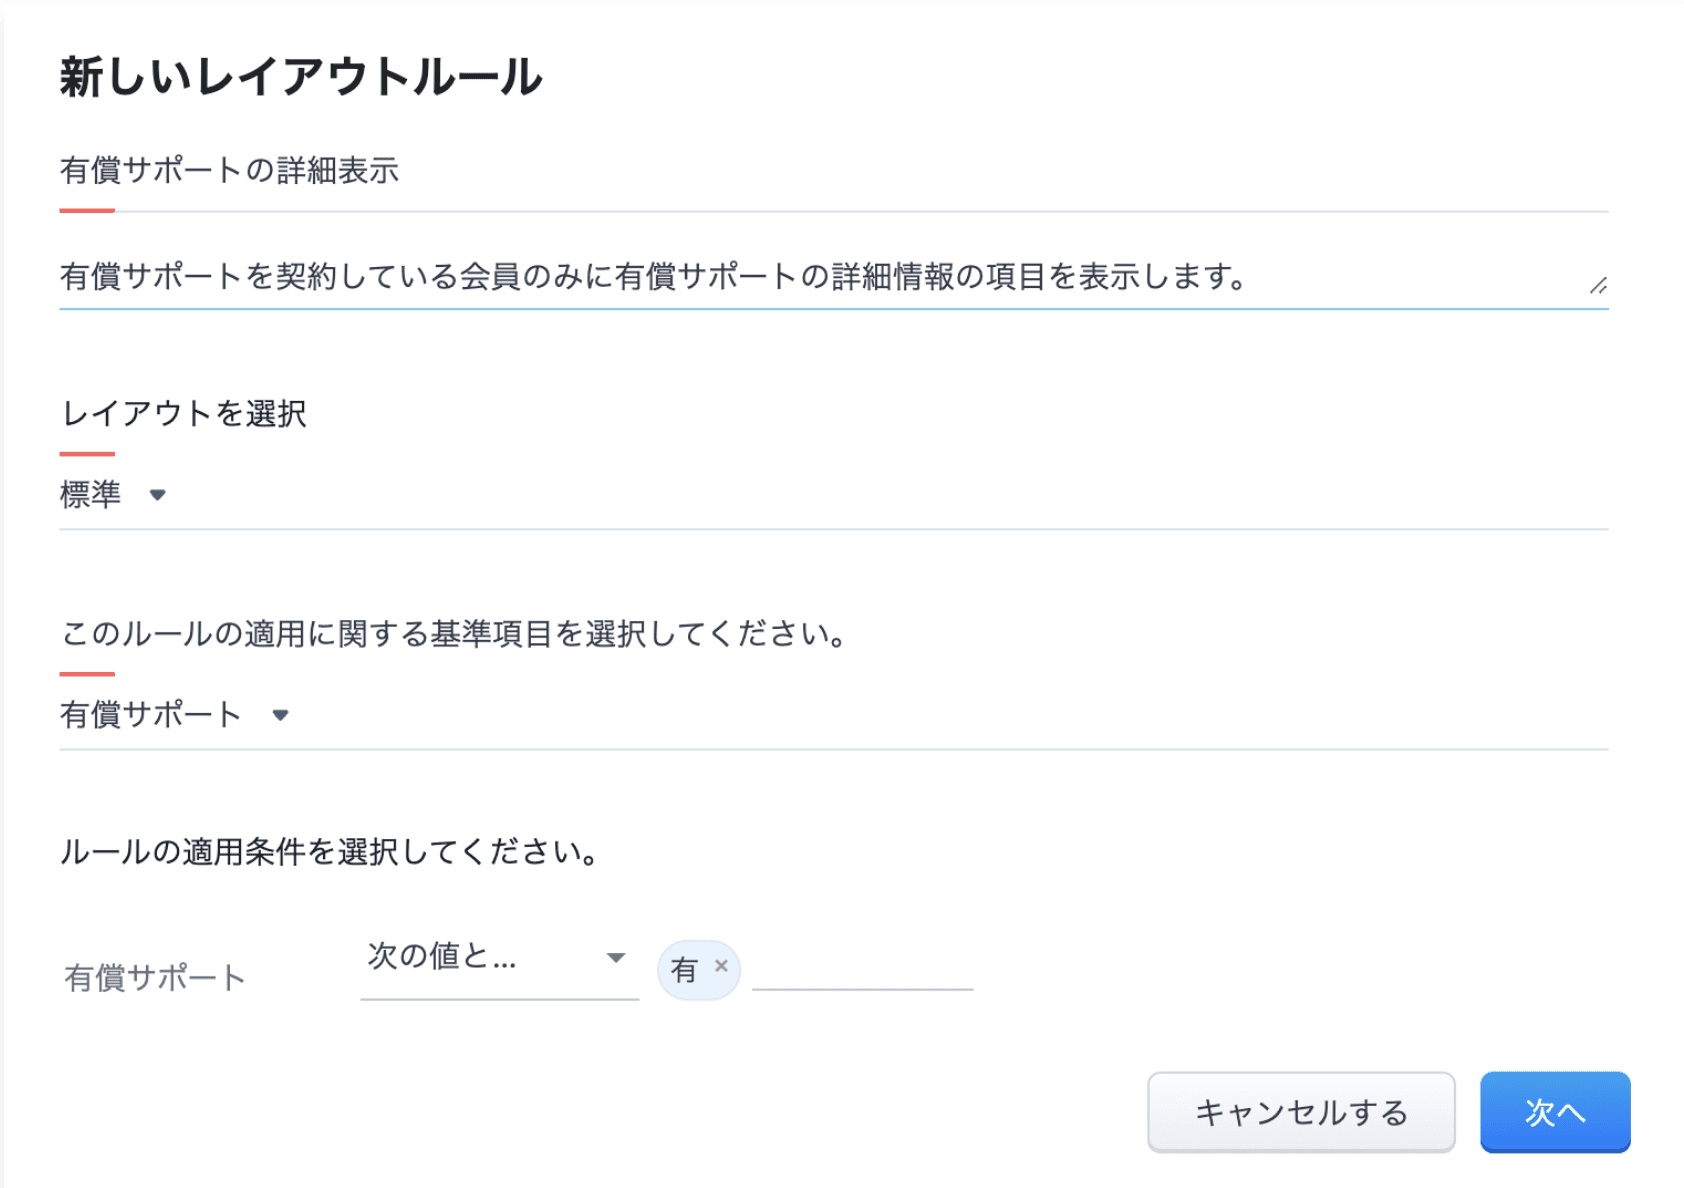Click the レイアウトを選択 label
Screen dimensions: 1684x1188
185,414
